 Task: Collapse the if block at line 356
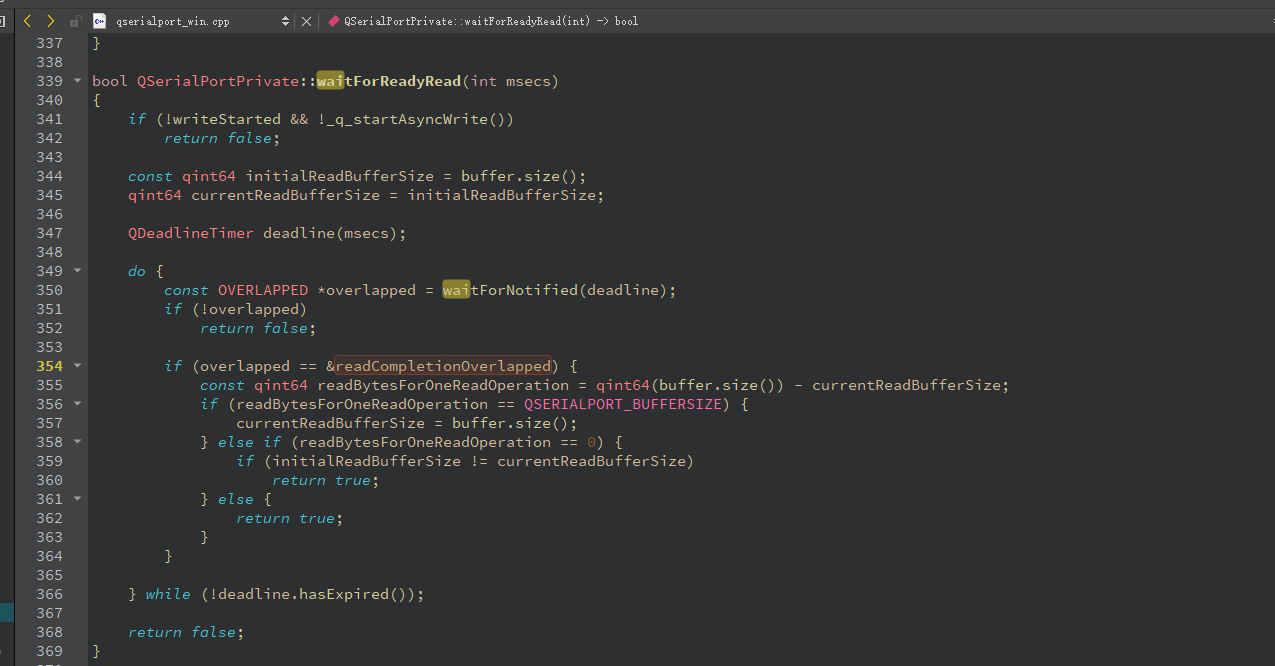click(x=77, y=404)
